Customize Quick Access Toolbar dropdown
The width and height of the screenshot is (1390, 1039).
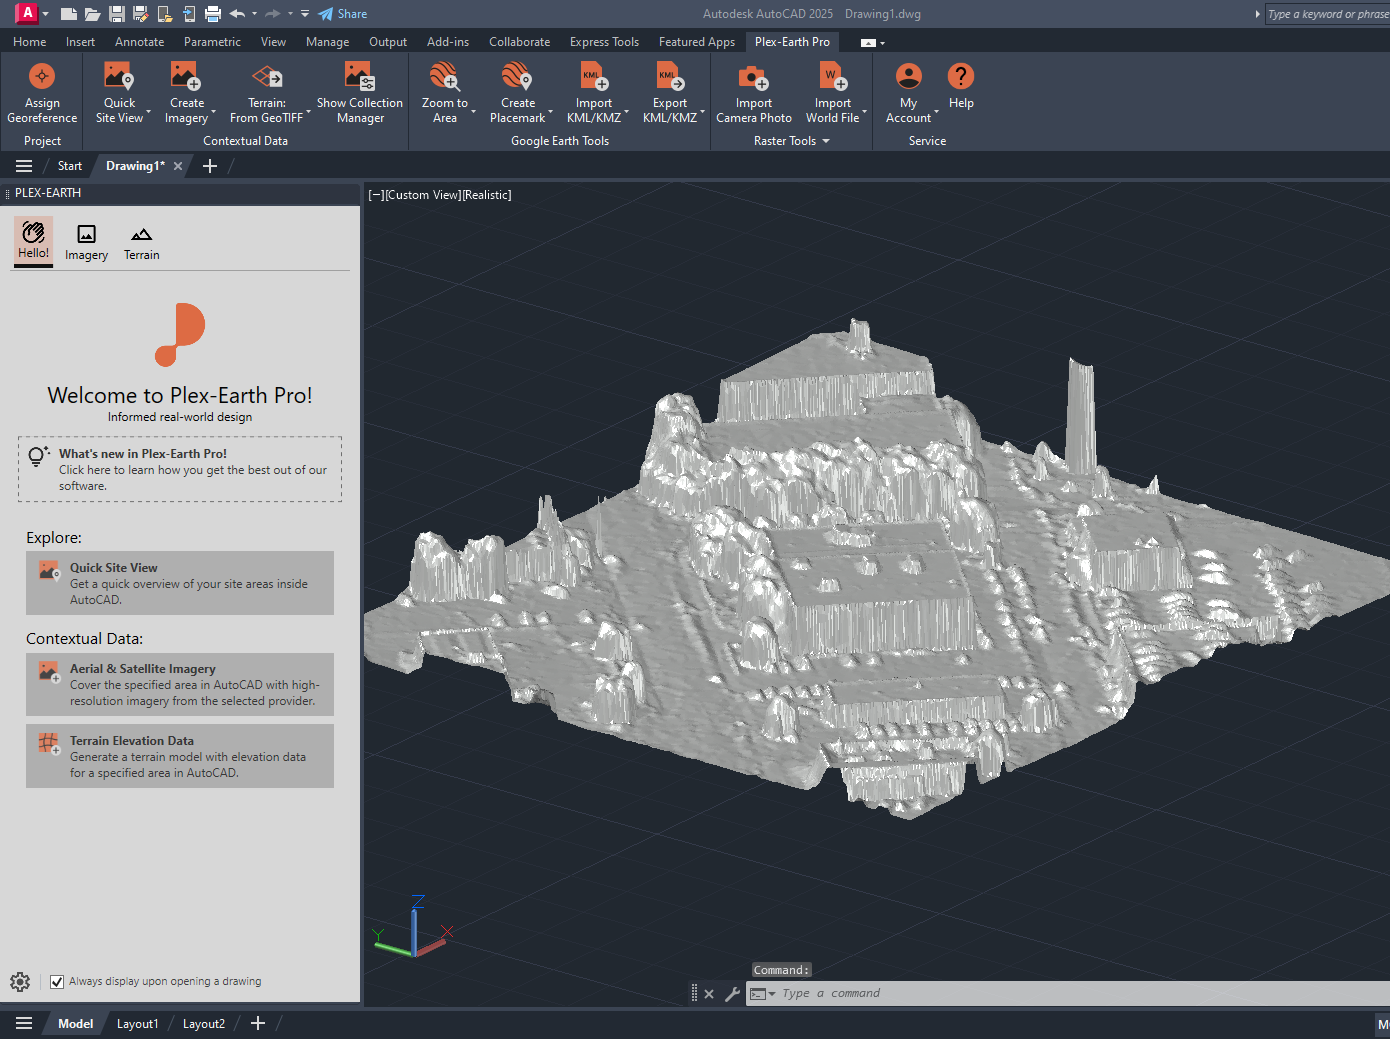(305, 14)
